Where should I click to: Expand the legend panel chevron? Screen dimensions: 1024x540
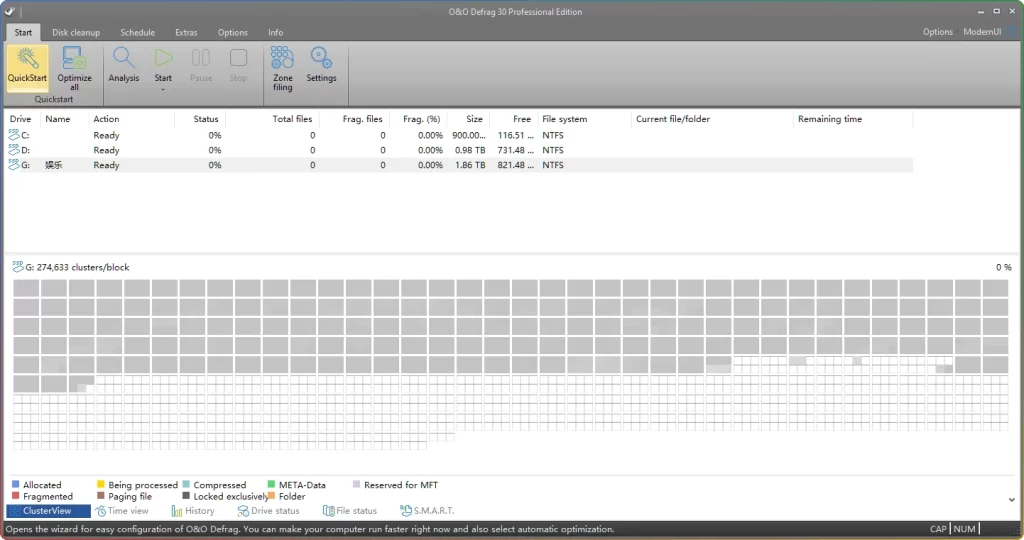pos(1012,500)
